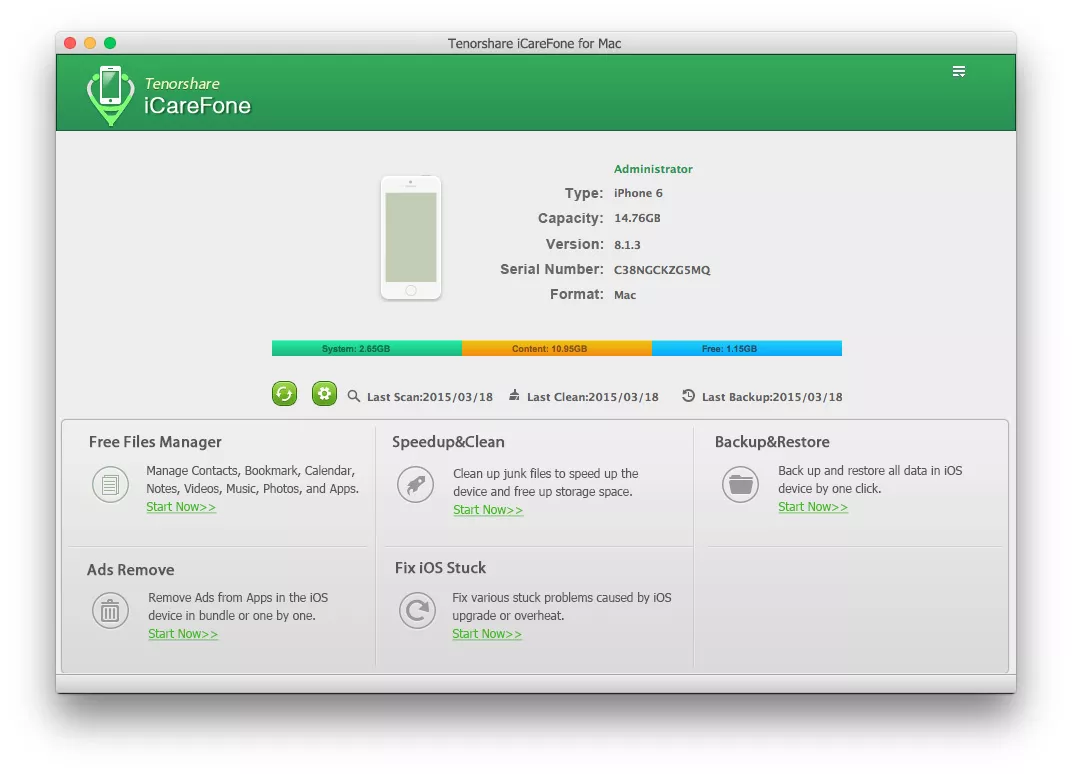
Task: Click the device type iPhone 6
Action: [638, 193]
